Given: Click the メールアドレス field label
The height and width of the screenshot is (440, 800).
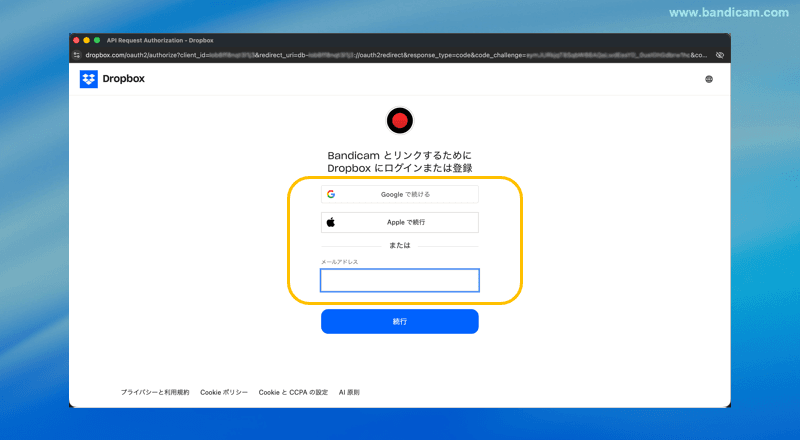Looking at the screenshot, I should tap(339, 262).
